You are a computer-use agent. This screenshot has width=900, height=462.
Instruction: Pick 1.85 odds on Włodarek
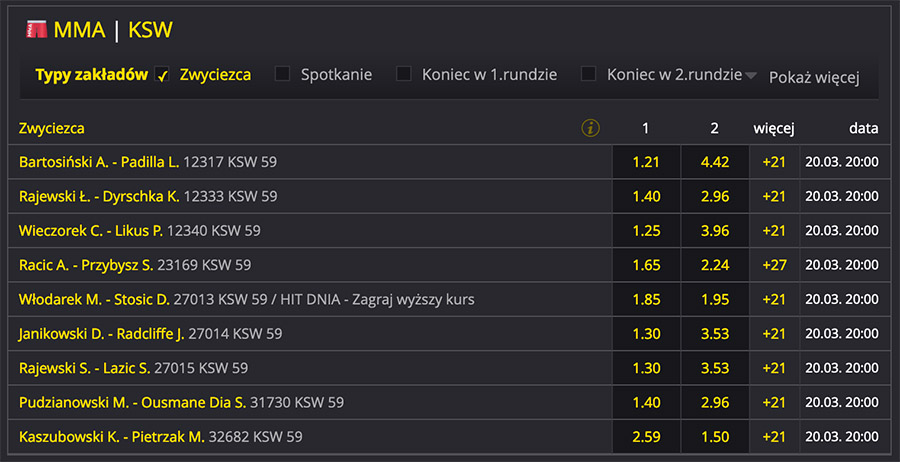coord(646,299)
